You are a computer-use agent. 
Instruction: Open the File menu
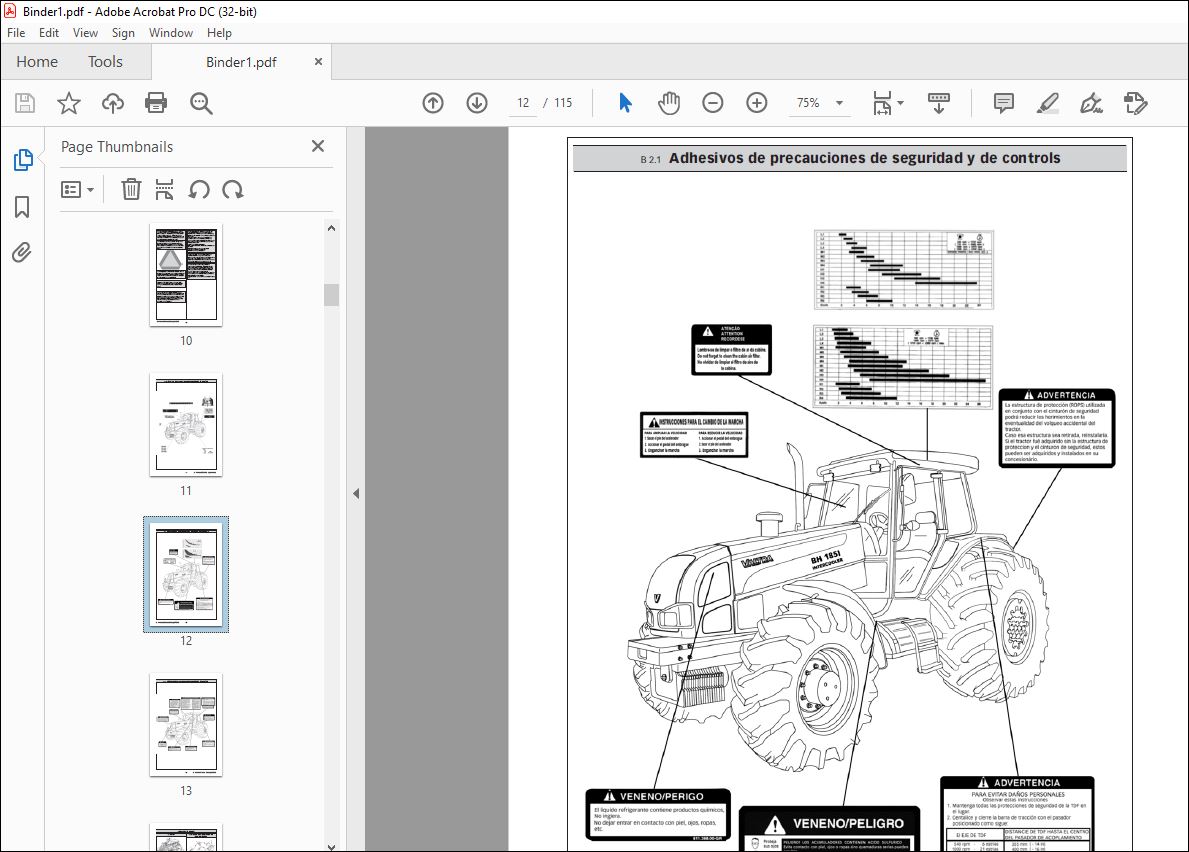click(x=16, y=33)
